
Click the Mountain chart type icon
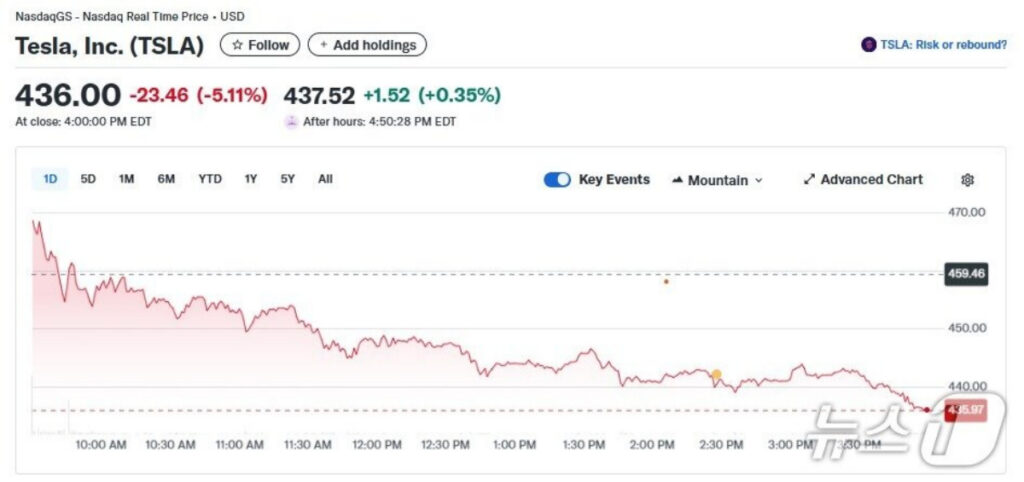677,180
